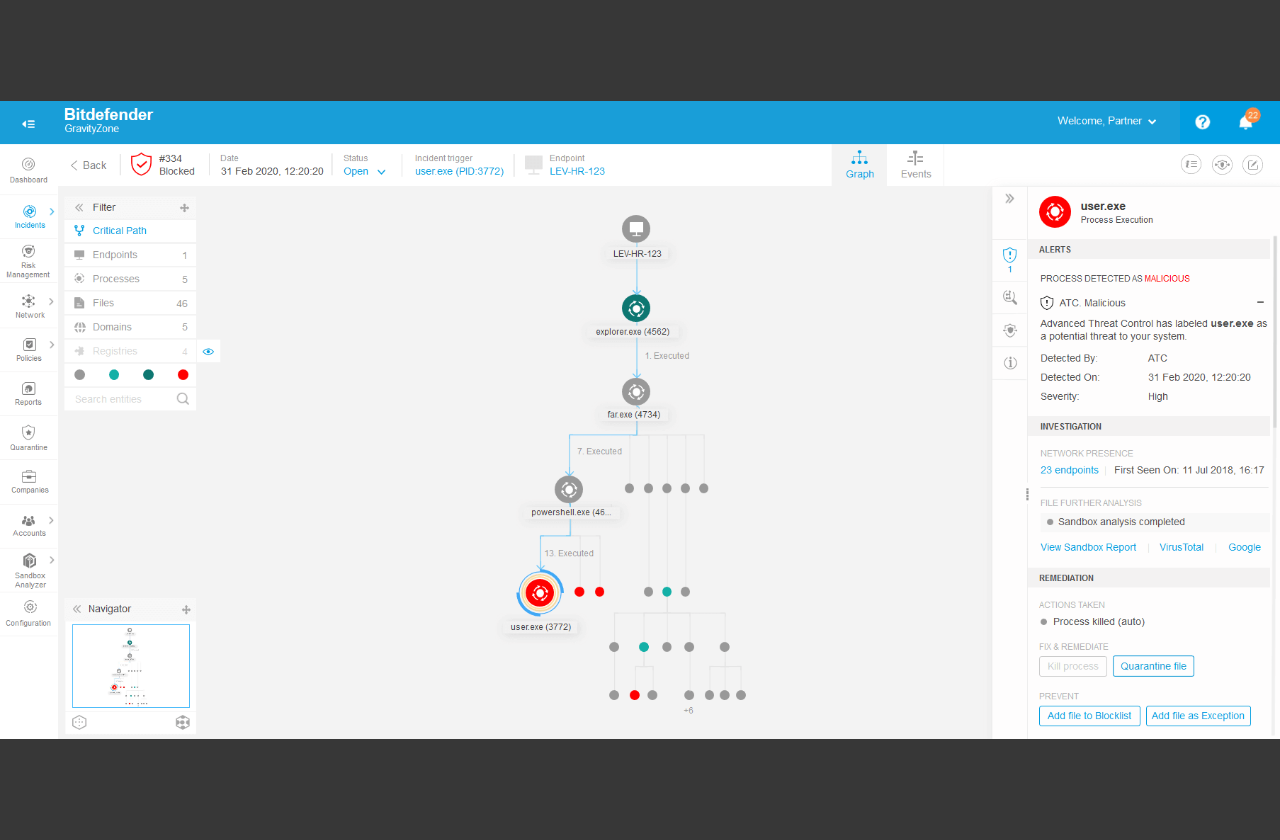Toggle the Files filter row
Screen dimensions: 1280x840
tap(130, 303)
